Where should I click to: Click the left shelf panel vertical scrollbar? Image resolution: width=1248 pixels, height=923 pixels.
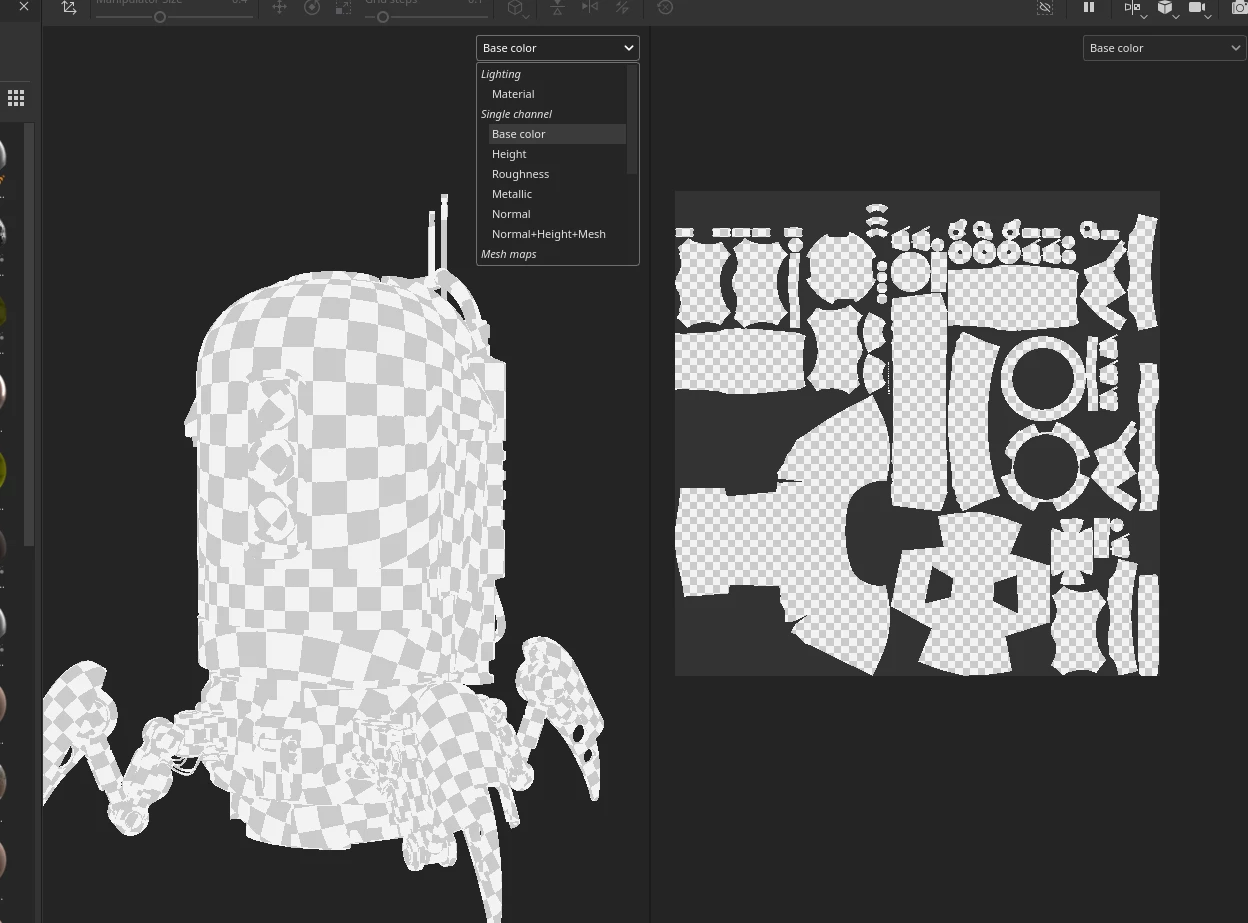click(x=29, y=335)
